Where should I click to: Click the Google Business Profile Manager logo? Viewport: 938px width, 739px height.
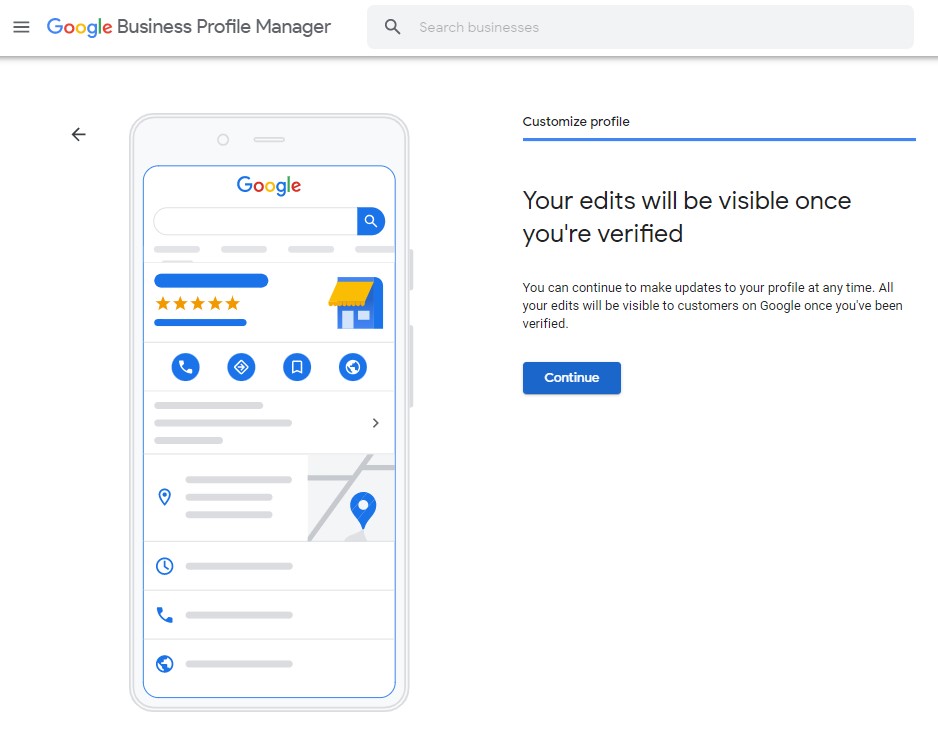tap(188, 27)
